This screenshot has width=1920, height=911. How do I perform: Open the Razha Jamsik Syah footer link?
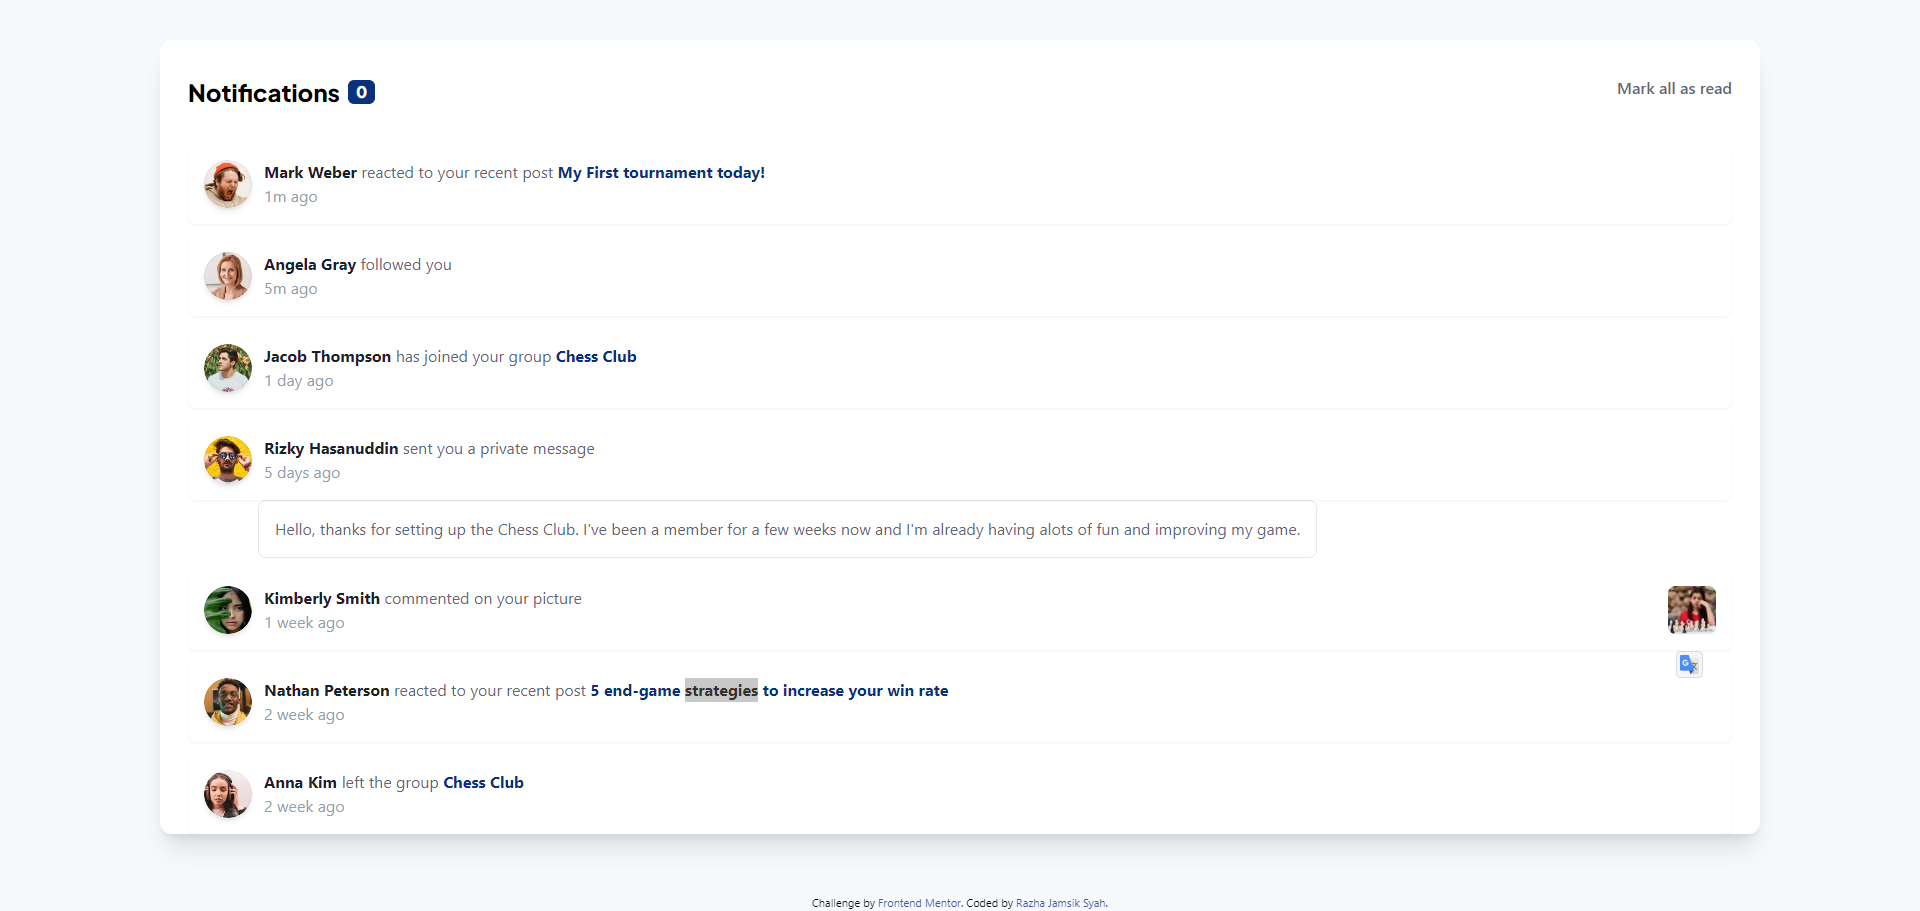pos(1060,902)
